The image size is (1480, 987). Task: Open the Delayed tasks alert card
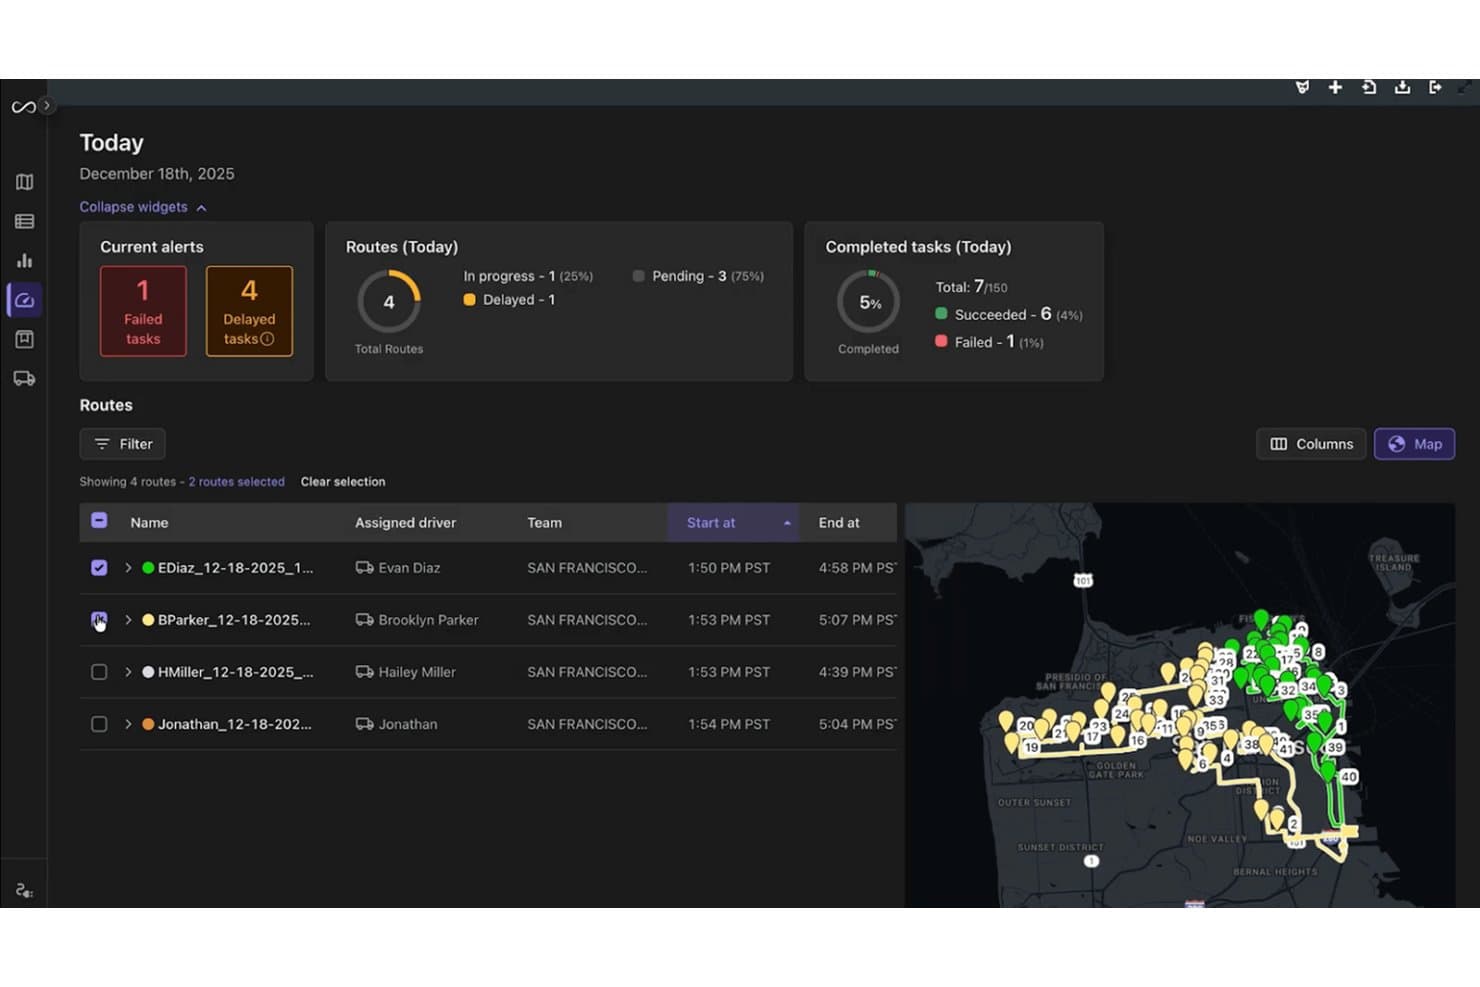coord(249,311)
